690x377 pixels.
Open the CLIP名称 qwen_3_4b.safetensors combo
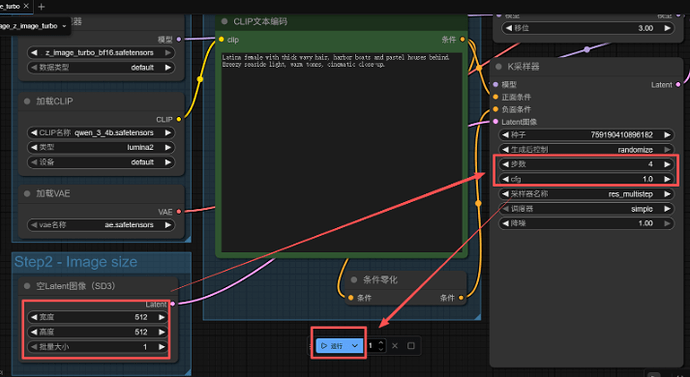point(101,132)
